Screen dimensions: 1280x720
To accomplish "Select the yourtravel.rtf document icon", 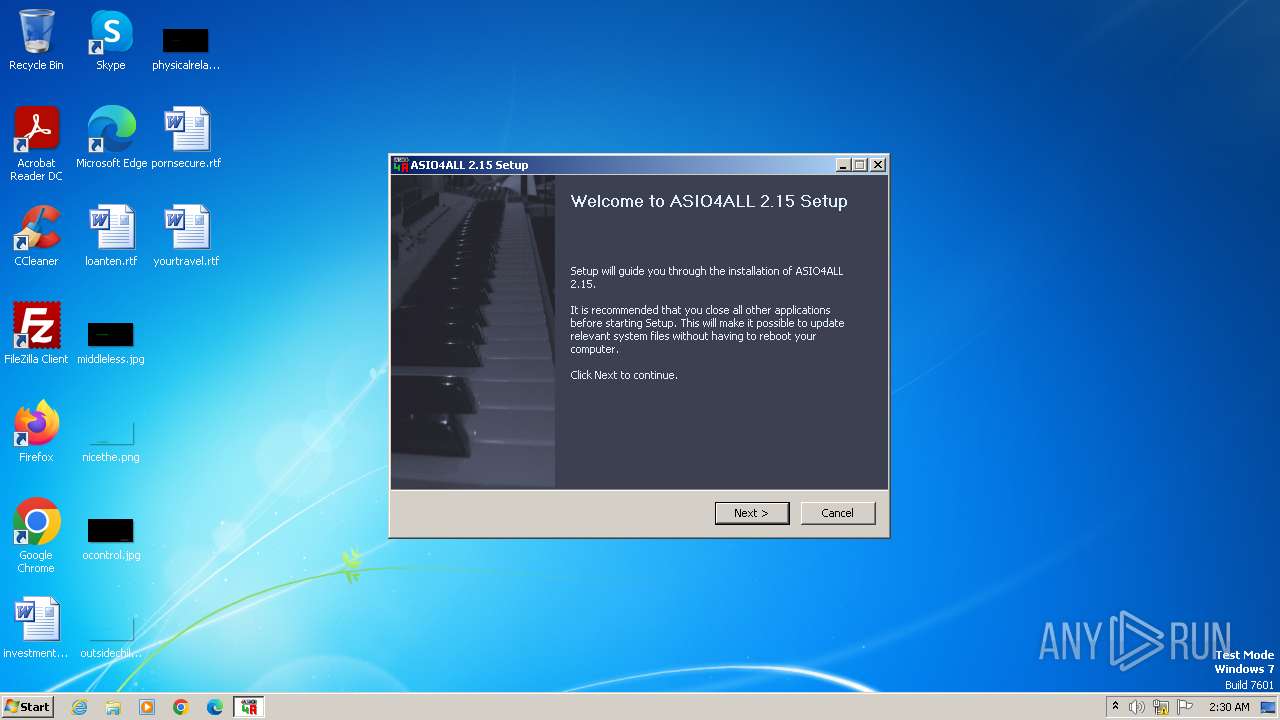I will [186, 236].
